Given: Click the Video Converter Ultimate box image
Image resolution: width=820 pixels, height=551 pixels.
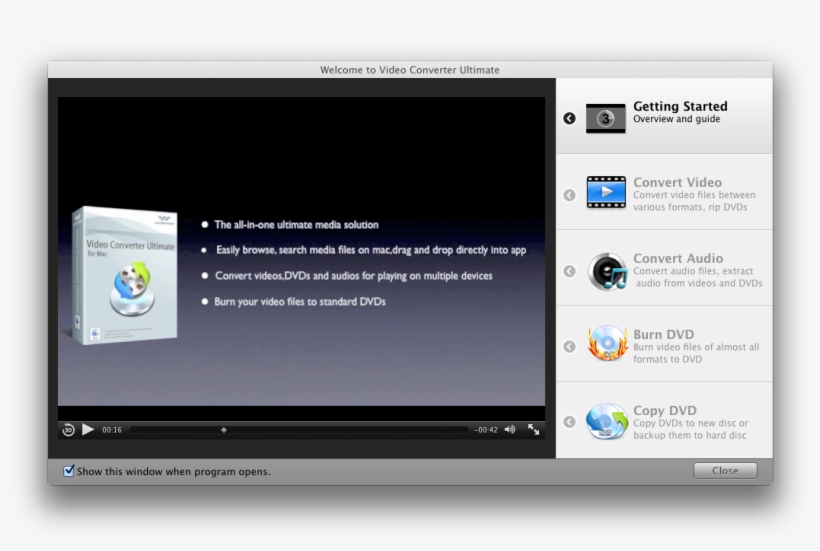Looking at the screenshot, I should [123, 275].
